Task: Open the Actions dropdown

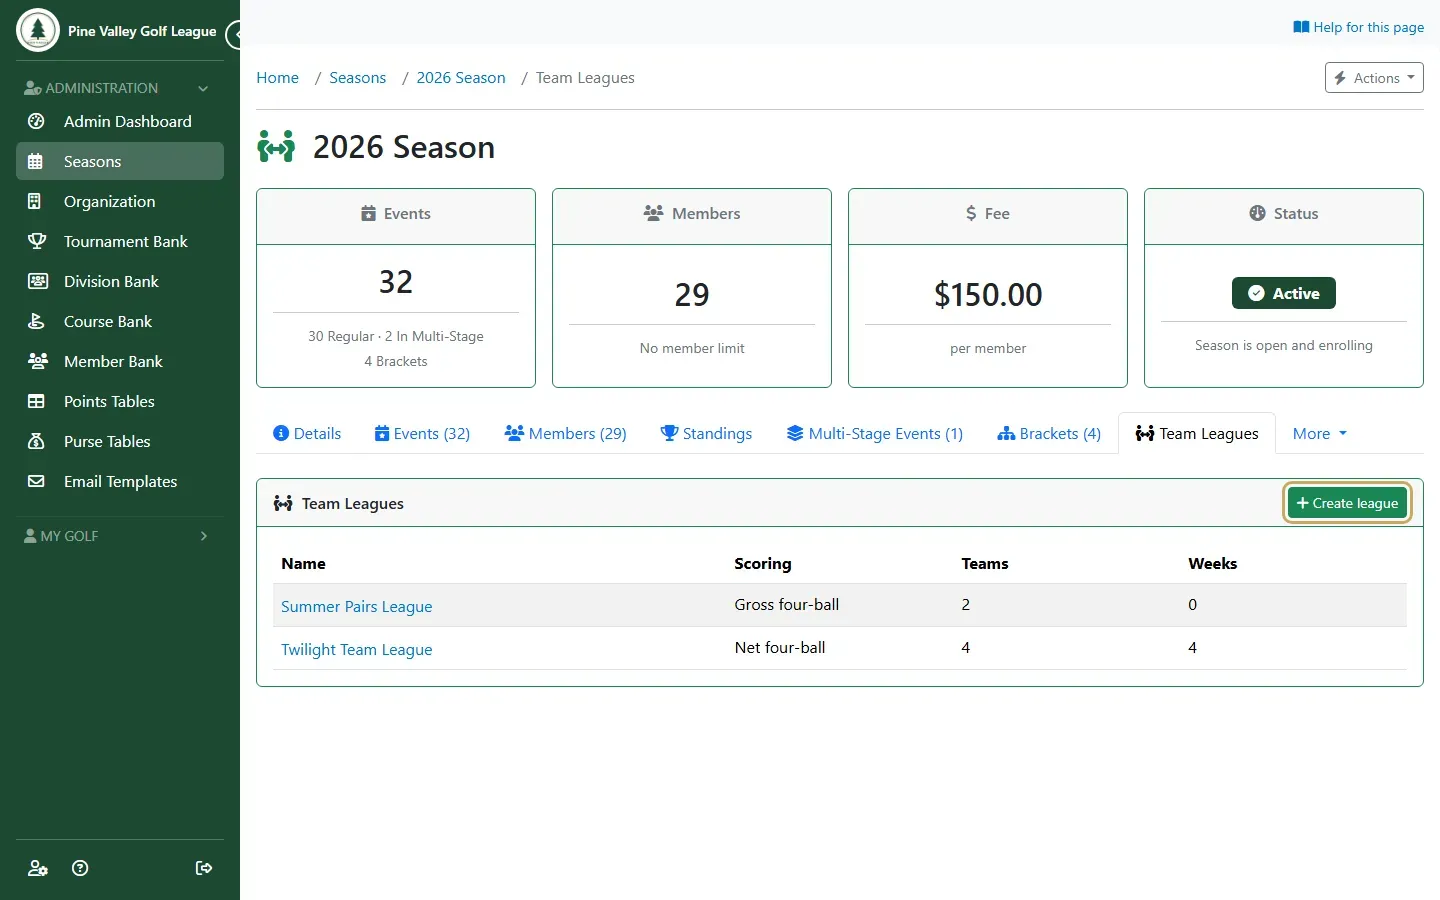Action: click(x=1374, y=78)
